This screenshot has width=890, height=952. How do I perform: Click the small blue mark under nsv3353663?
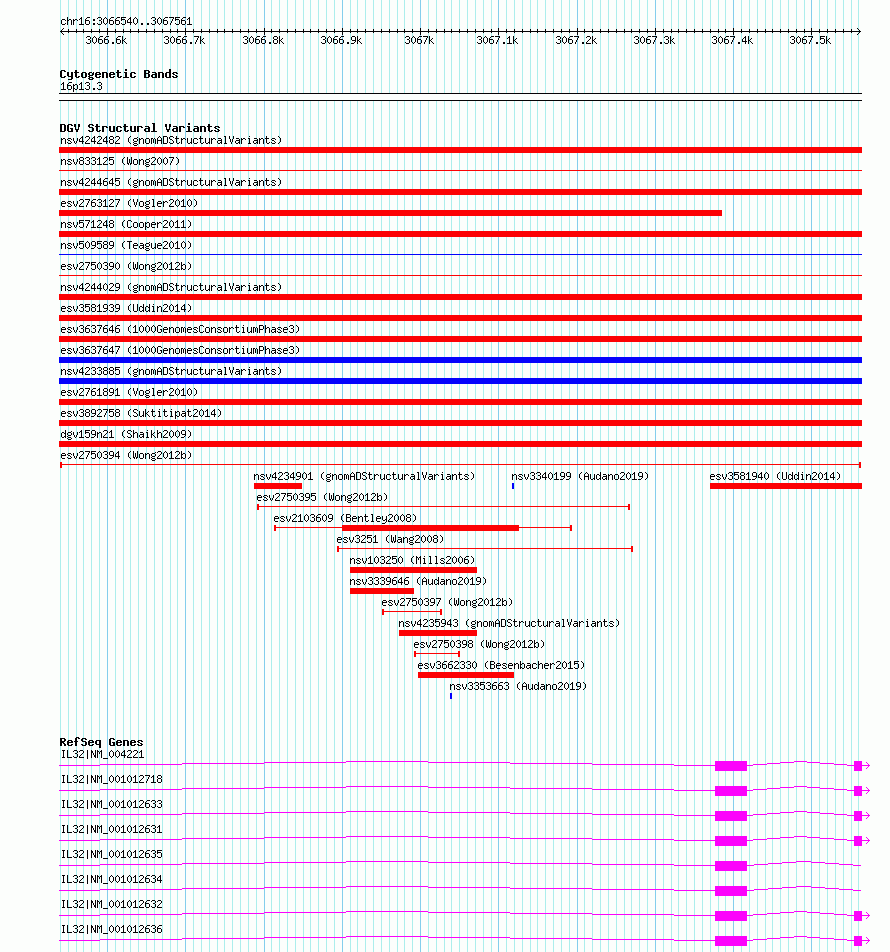451,696
